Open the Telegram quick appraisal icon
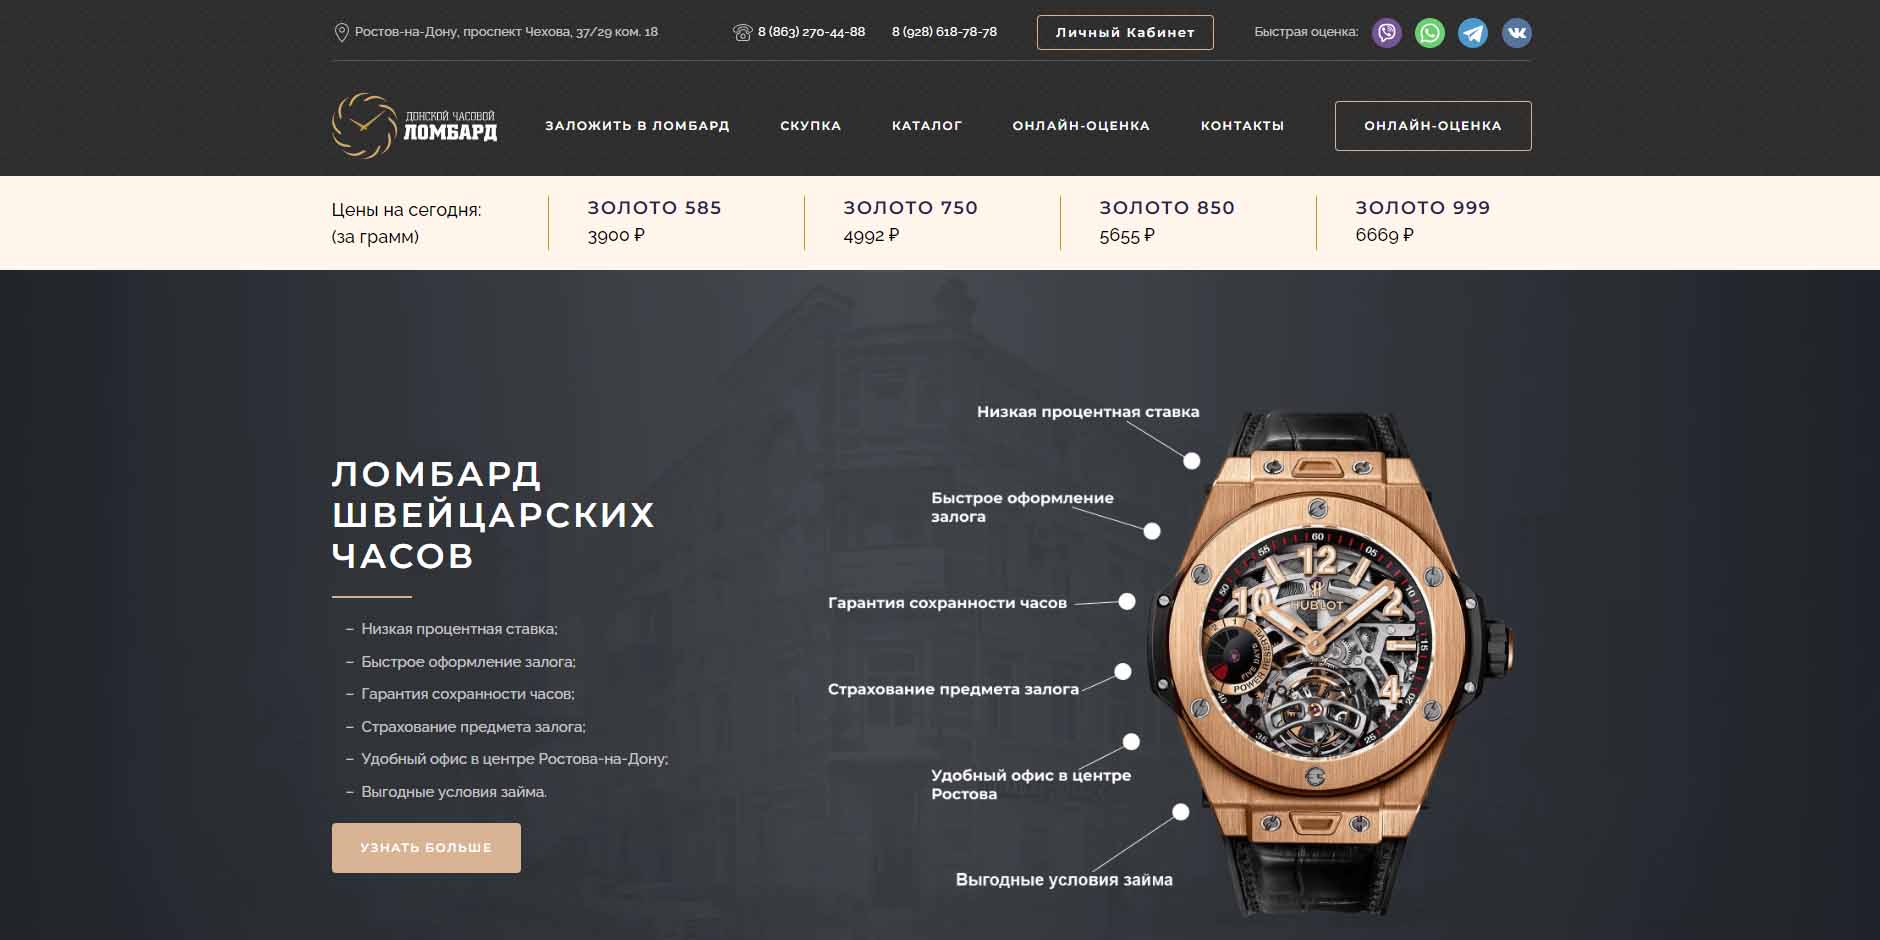This screenshot has width=1880, height=940. click(1473, 33)
